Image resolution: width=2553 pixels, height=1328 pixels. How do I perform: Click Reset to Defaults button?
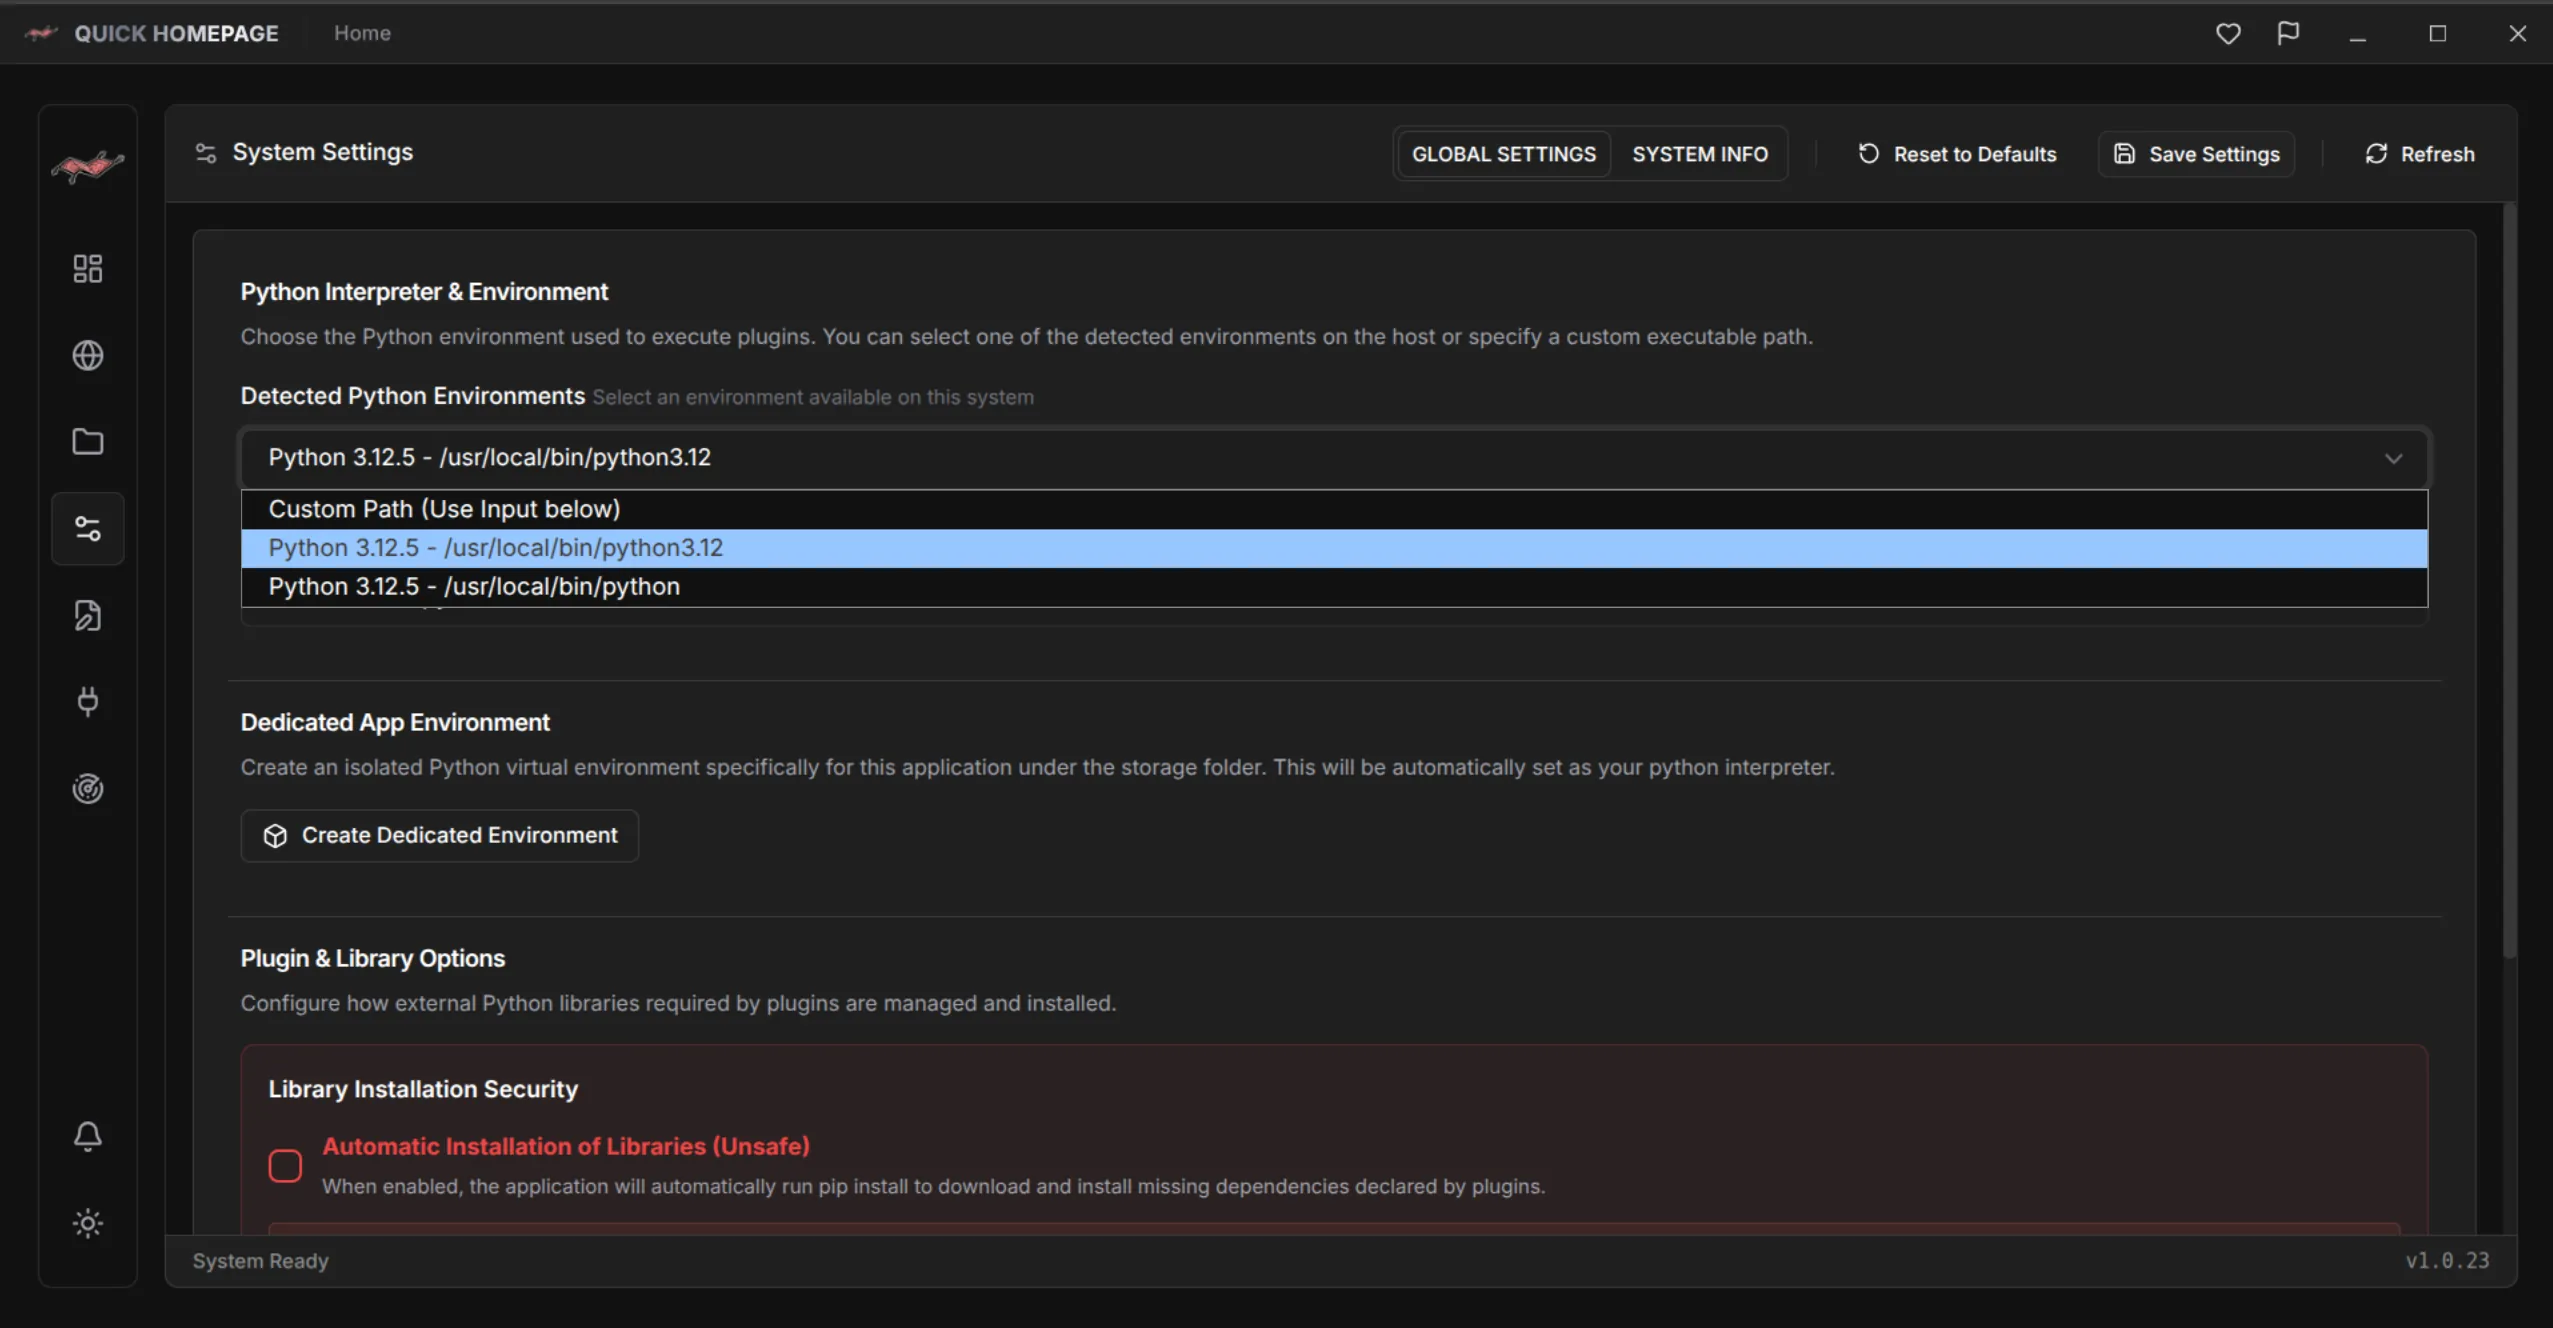(1957, 154)
